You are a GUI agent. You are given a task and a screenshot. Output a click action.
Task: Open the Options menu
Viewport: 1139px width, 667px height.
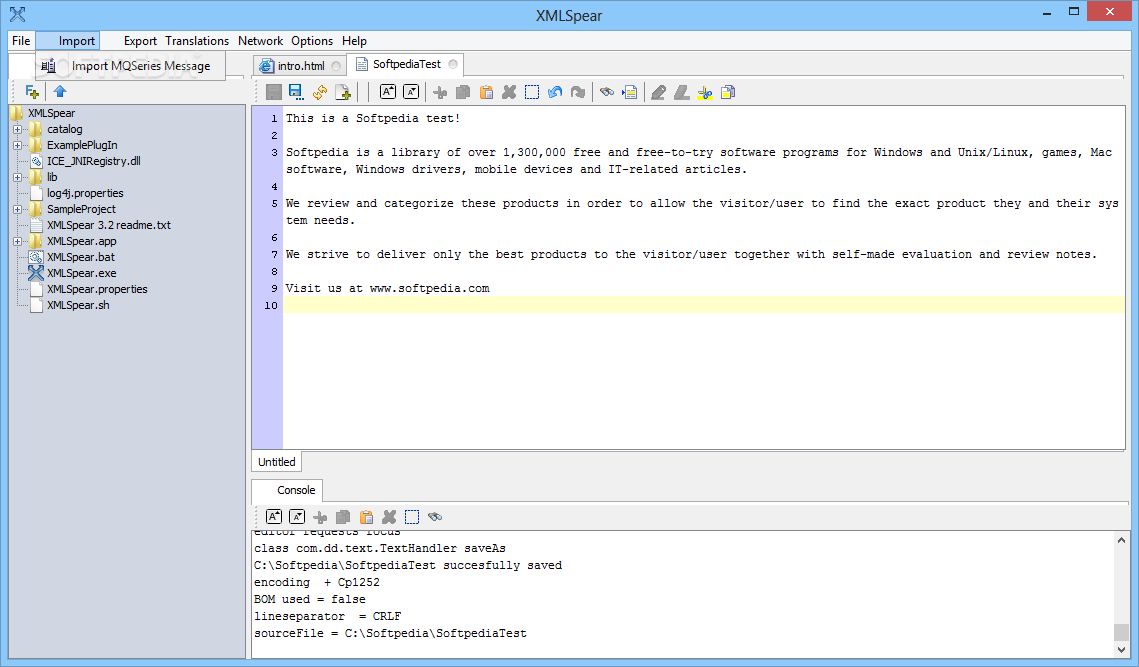tap(312, 41)
